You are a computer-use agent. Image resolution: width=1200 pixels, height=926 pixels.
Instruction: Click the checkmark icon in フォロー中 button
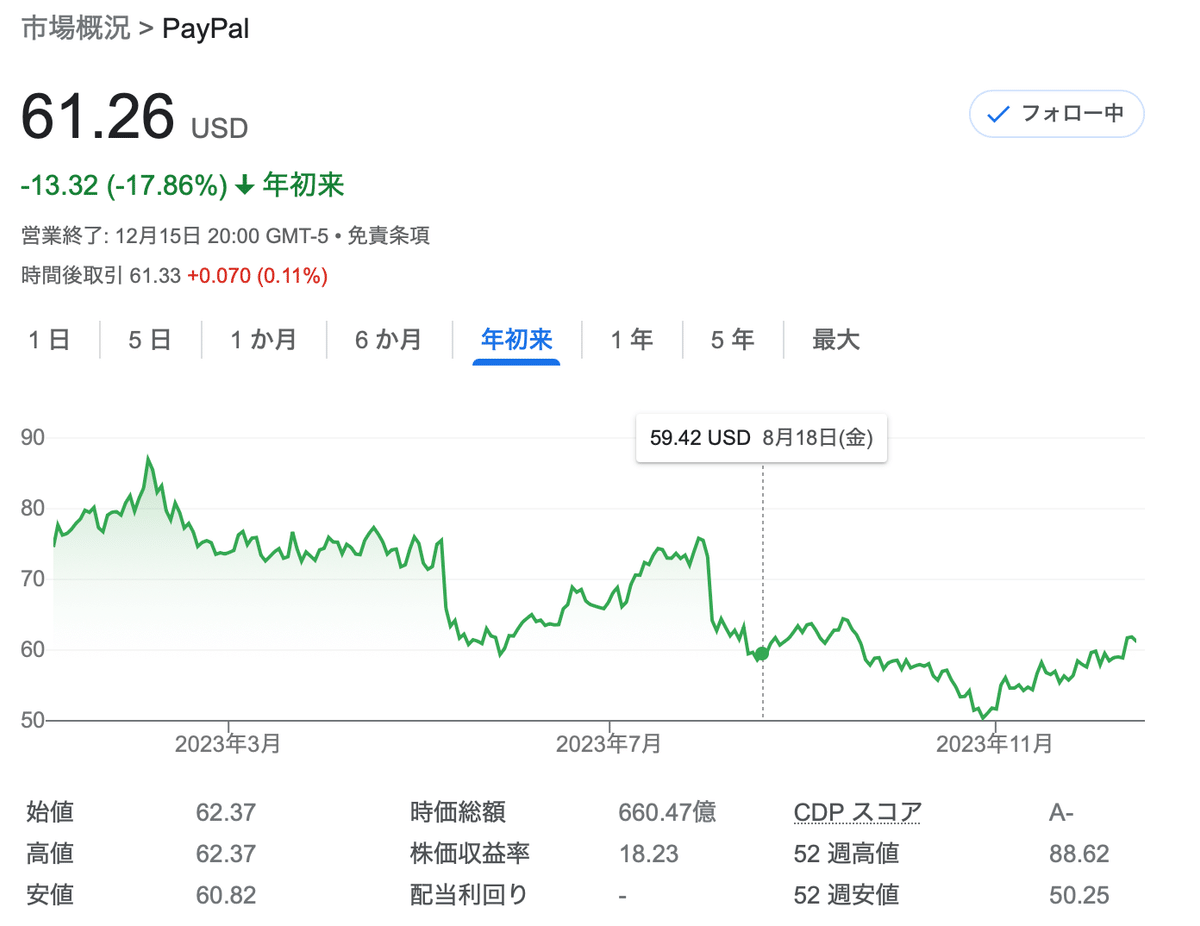click(x=996, y=114)
